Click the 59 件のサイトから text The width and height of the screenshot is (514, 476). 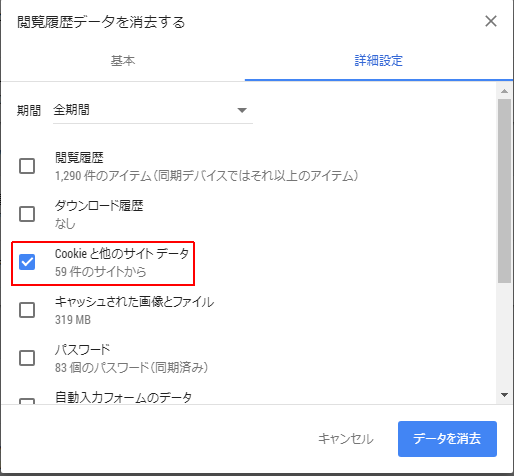coord(101,272)
